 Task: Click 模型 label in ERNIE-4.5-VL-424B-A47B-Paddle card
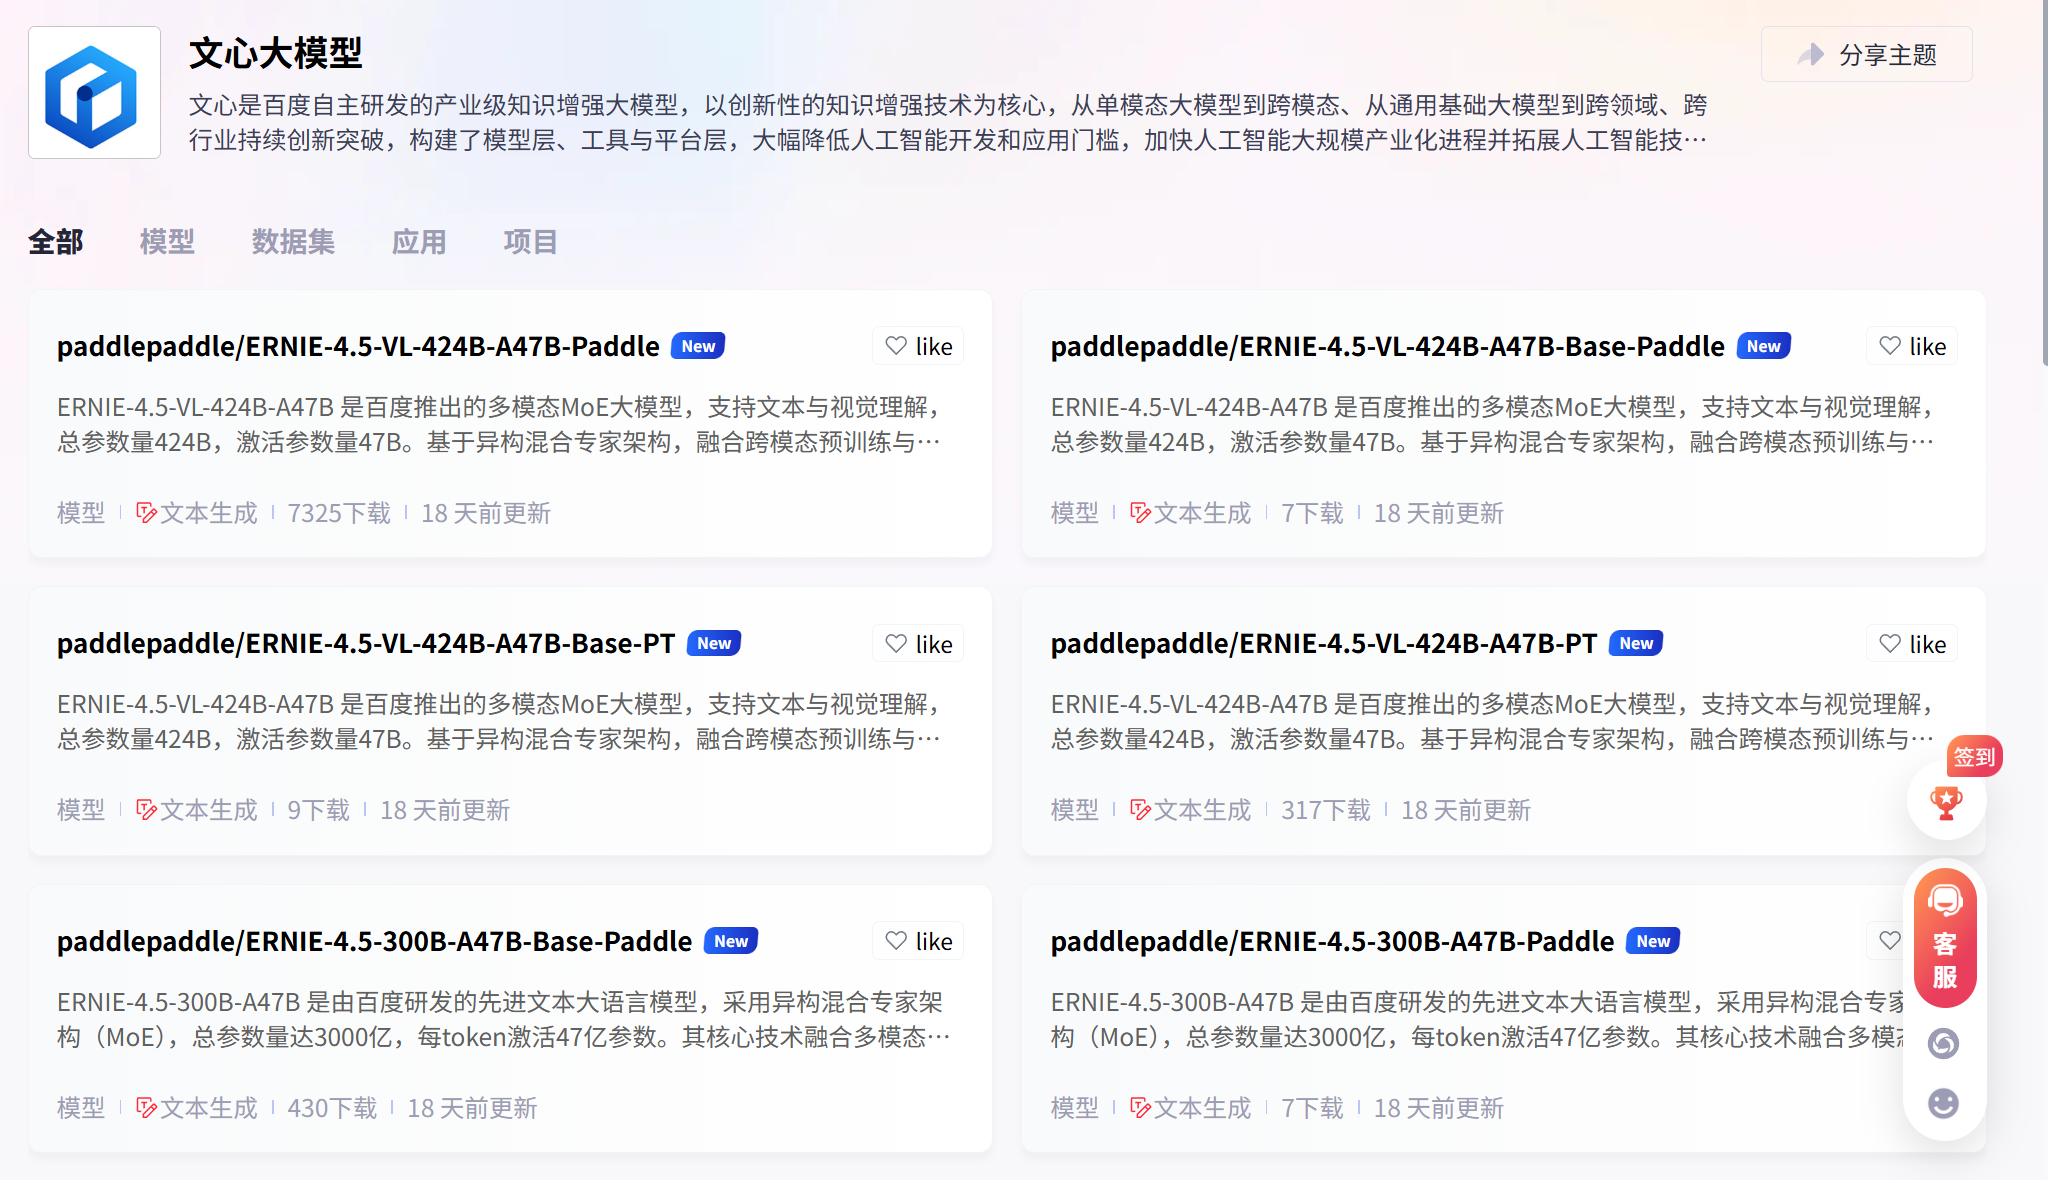coord(81,513)
